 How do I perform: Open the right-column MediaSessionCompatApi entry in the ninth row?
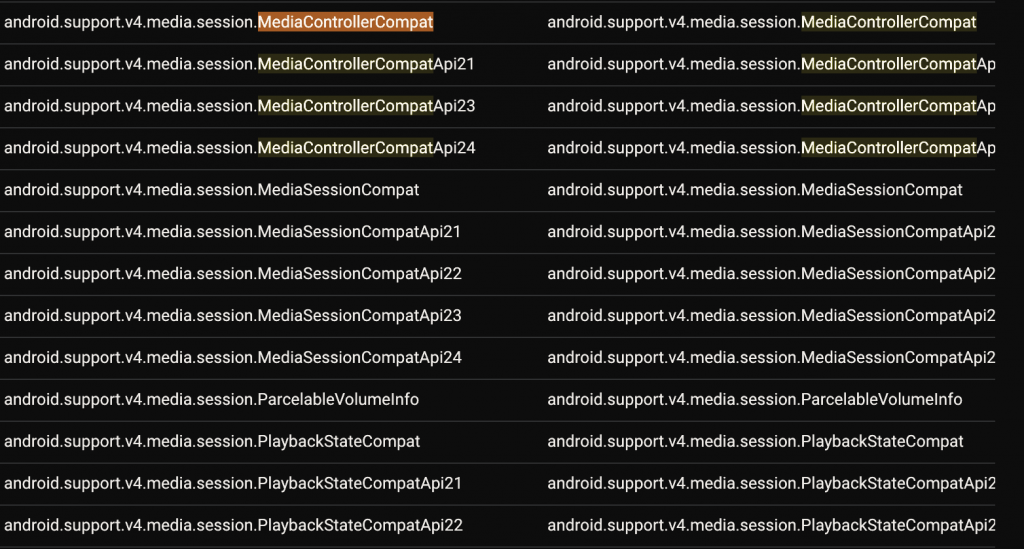pos(771,357)
